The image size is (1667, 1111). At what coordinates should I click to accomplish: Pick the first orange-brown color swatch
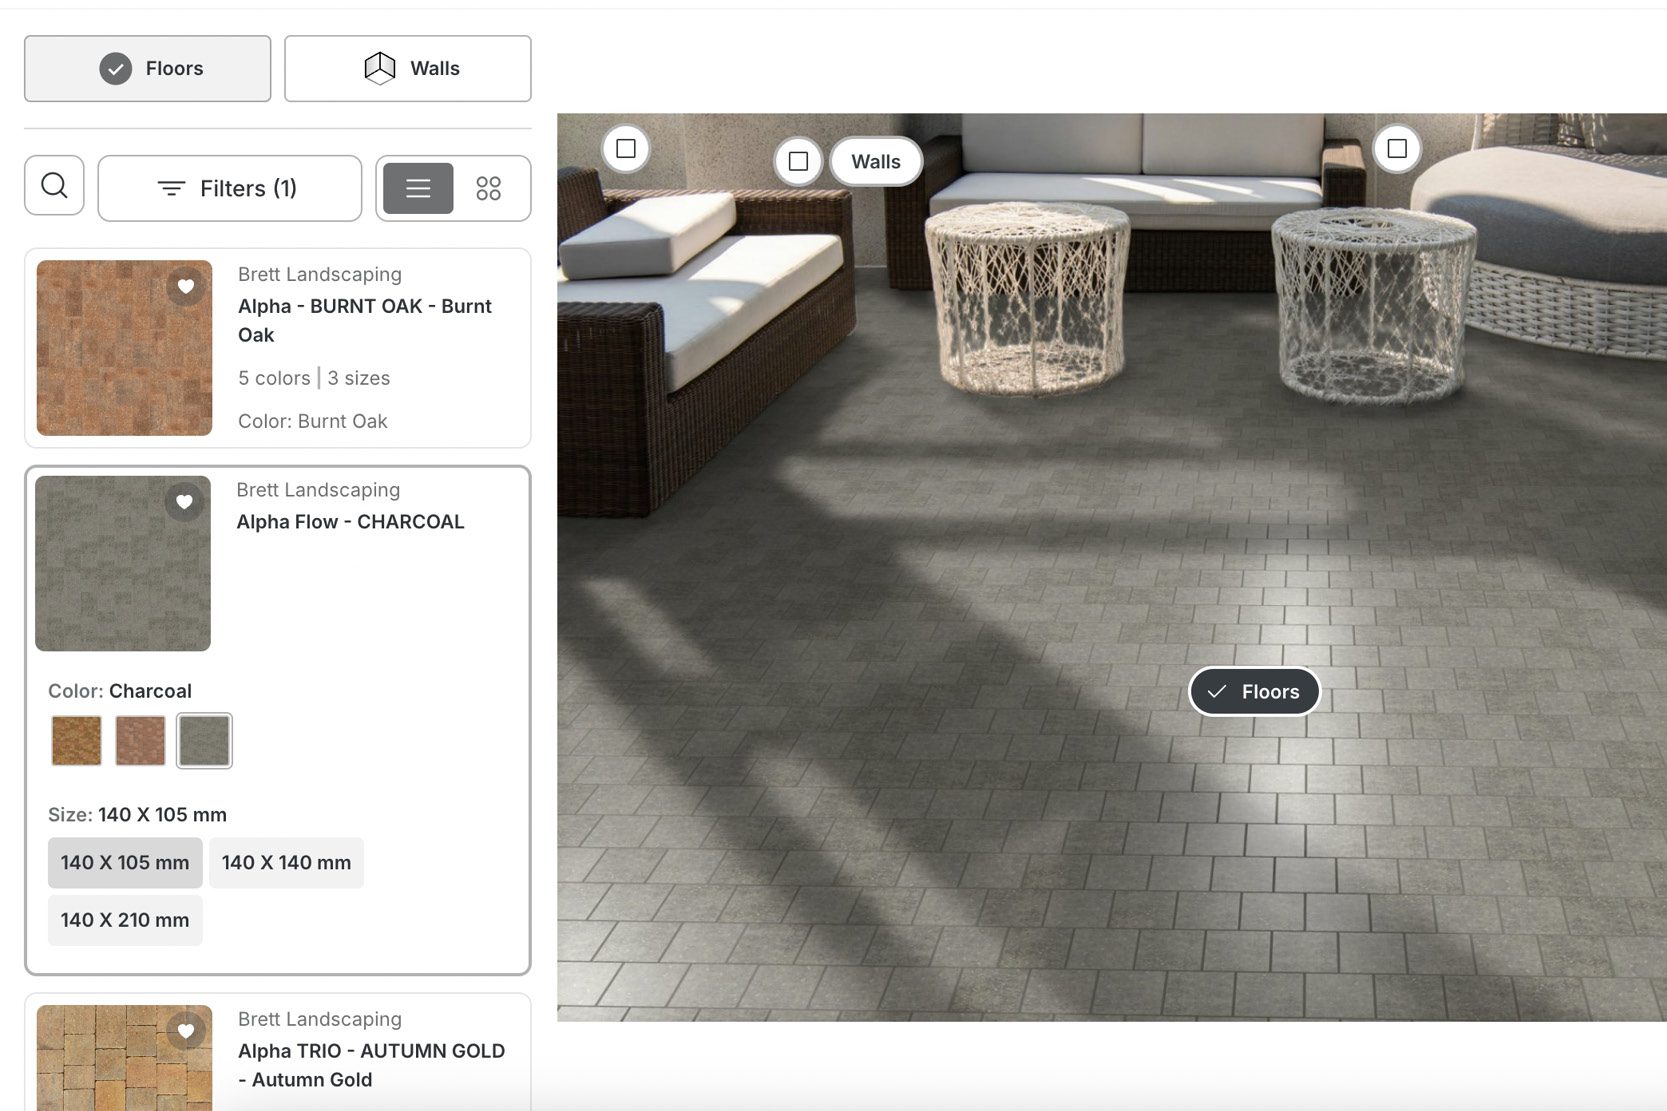77,741
